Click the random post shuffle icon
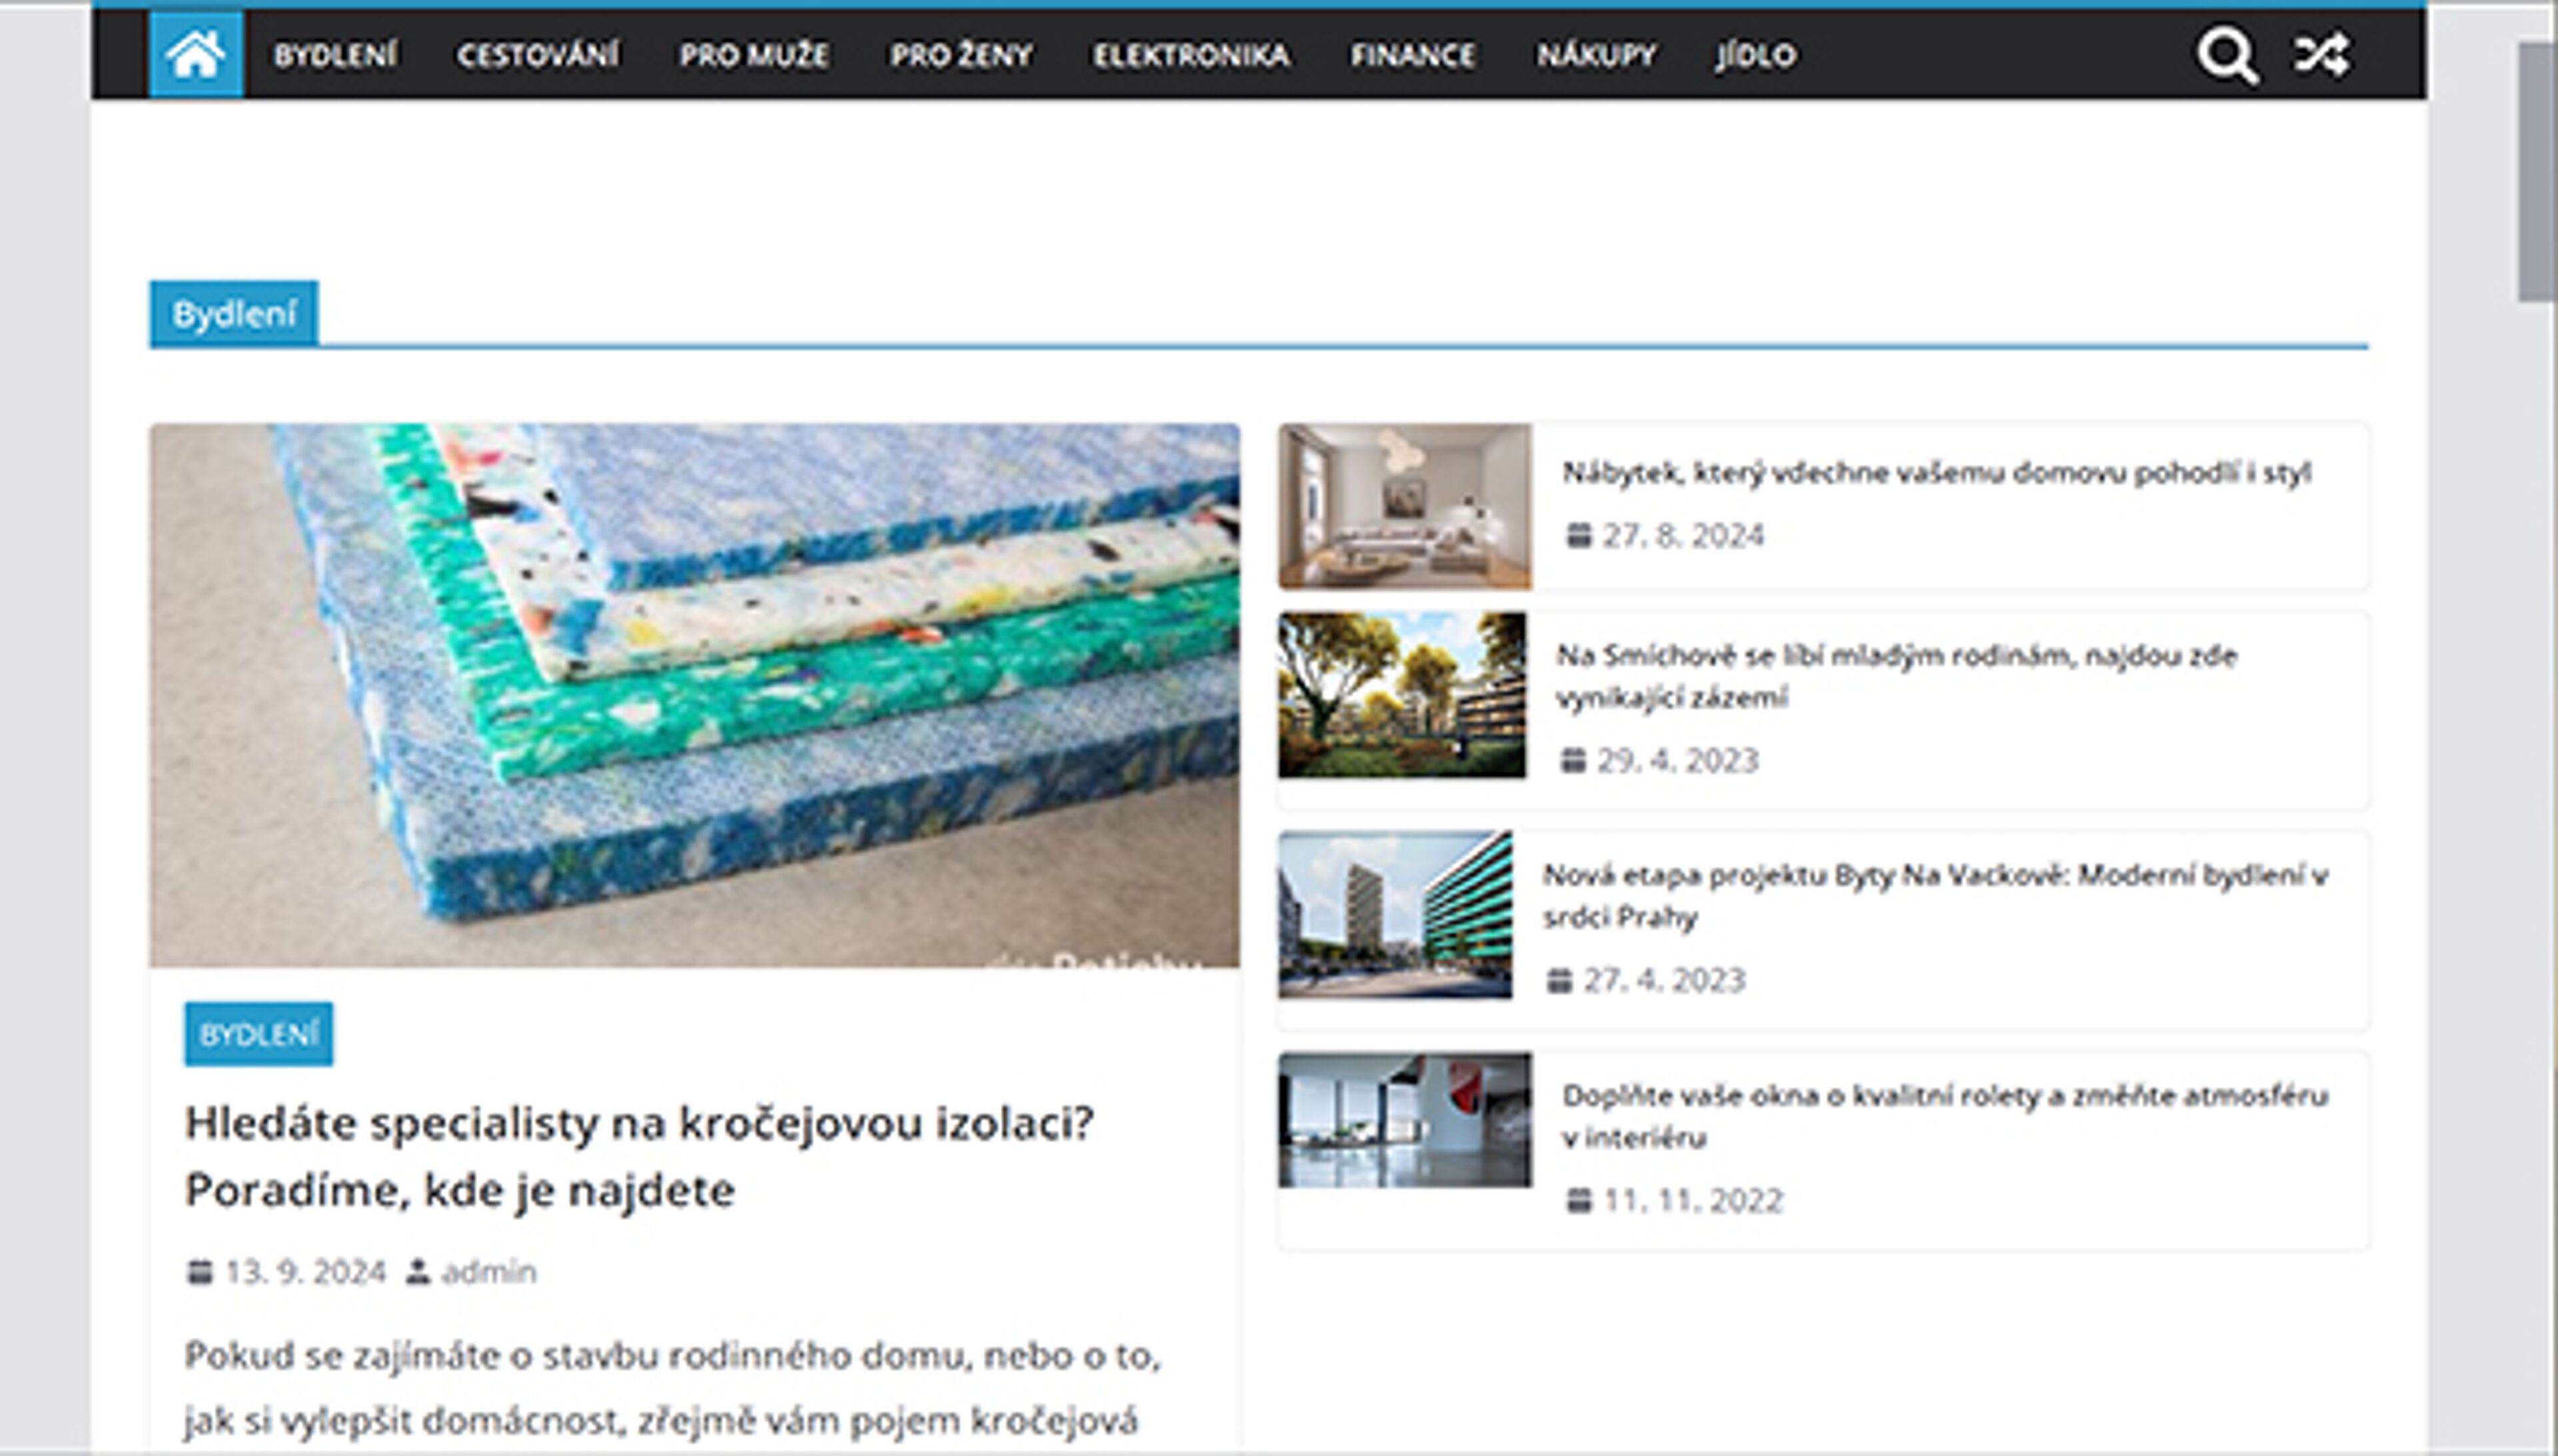The width and height of the screenshot is (2558, 1456). [x=2320, y=55]
